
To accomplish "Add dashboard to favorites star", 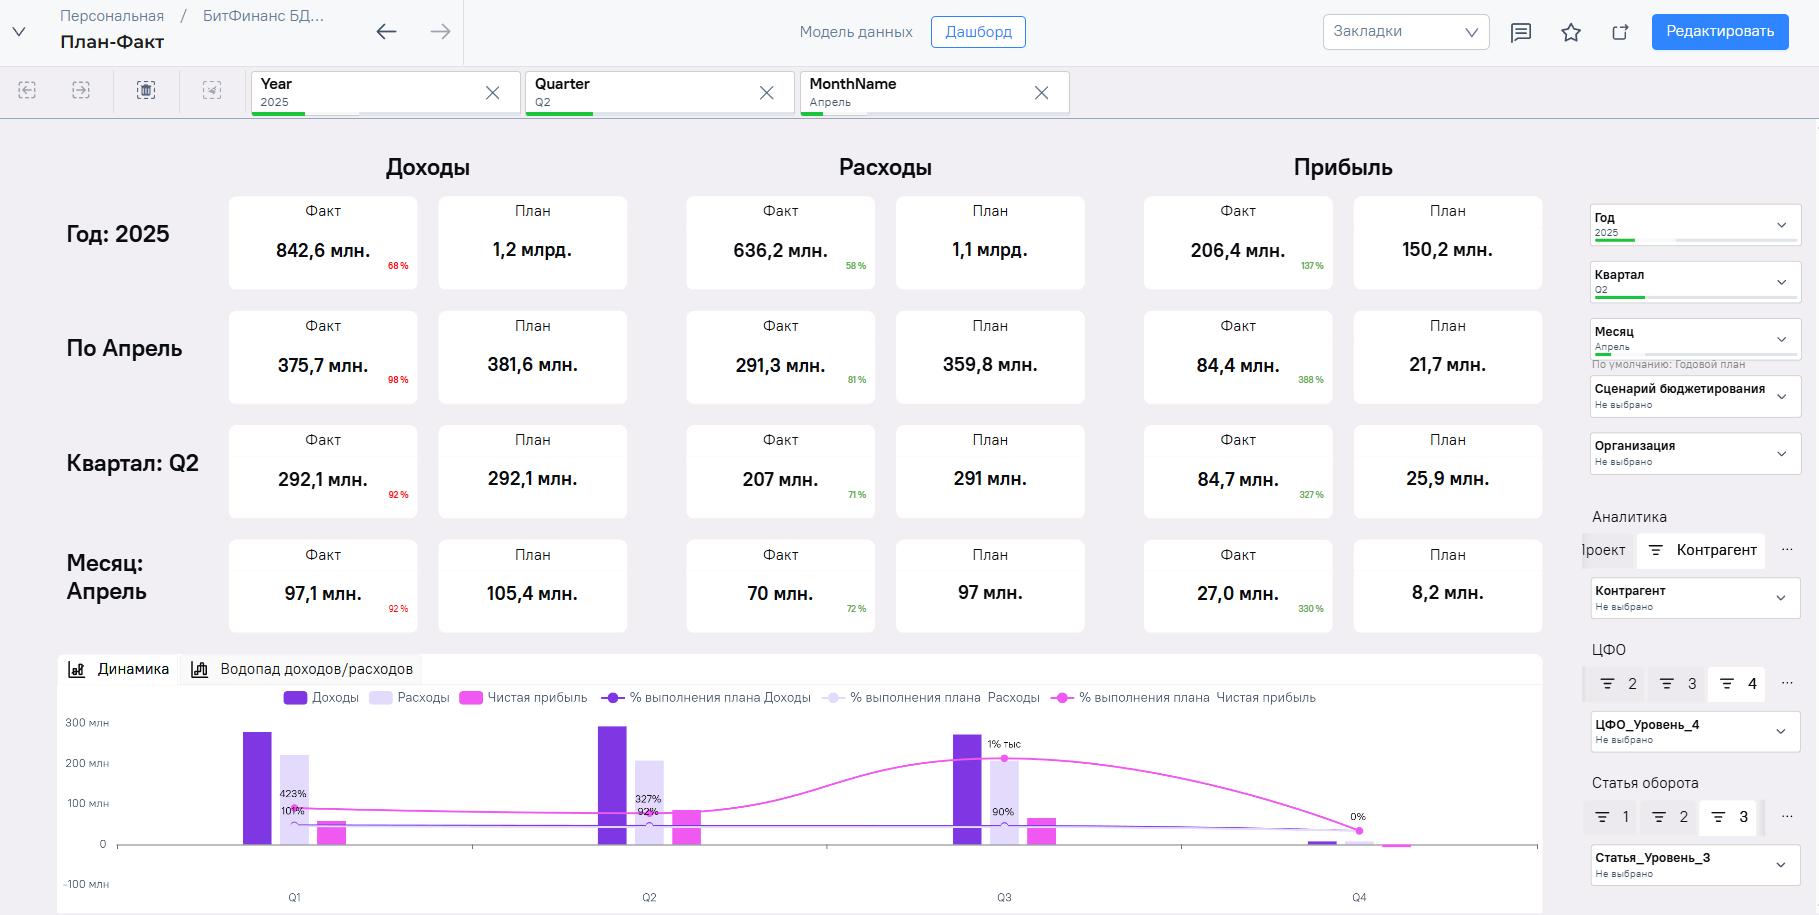I will click(x=1571, y=32).
